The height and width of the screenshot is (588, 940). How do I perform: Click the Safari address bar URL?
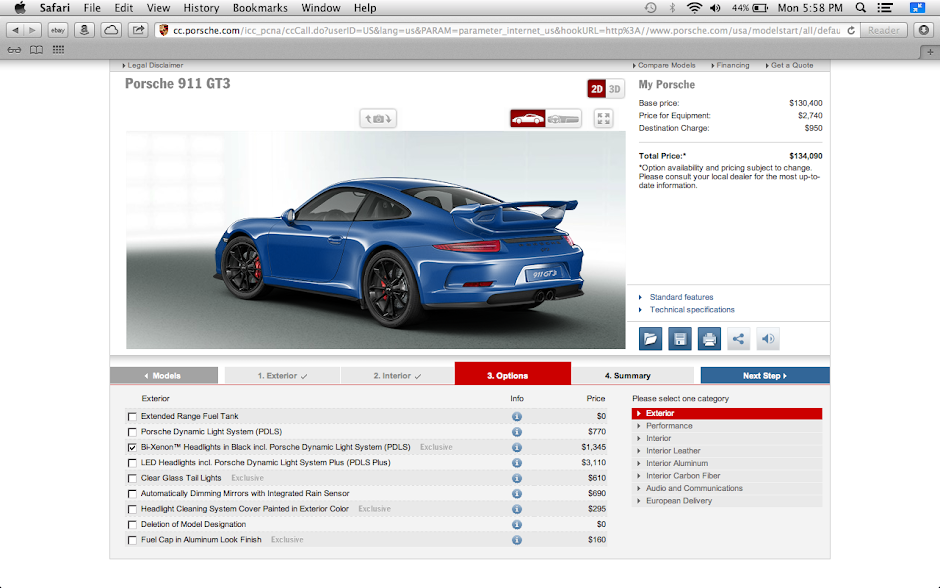[500, 30]
